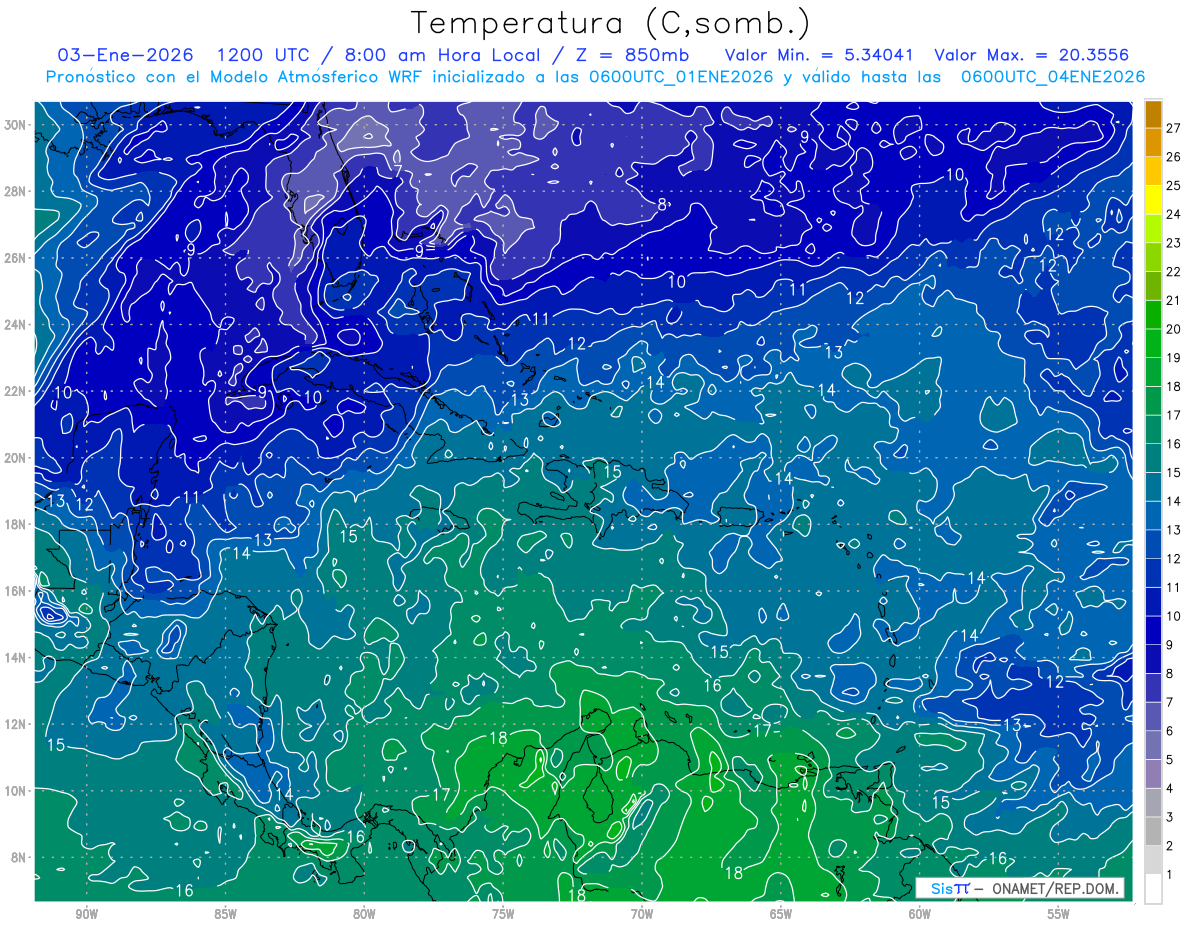This screenshot has height=927, width=1200.
Task: Click the '65W' longitude axis label
Action: point(781,913)
